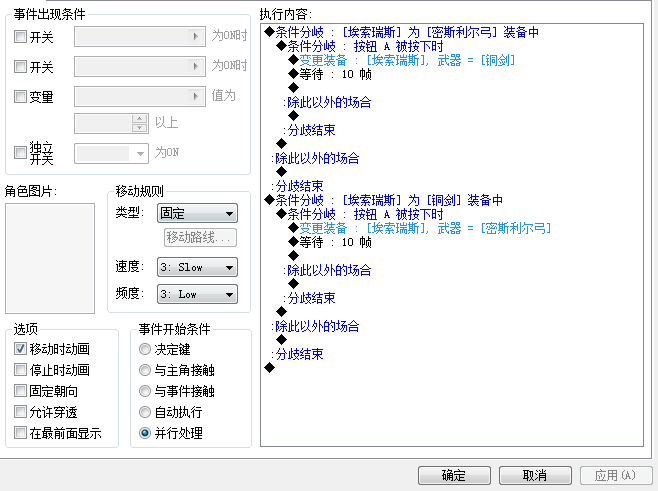
Task: Open the 速度 dropdown showing 3: Slow
Action: 197,267
